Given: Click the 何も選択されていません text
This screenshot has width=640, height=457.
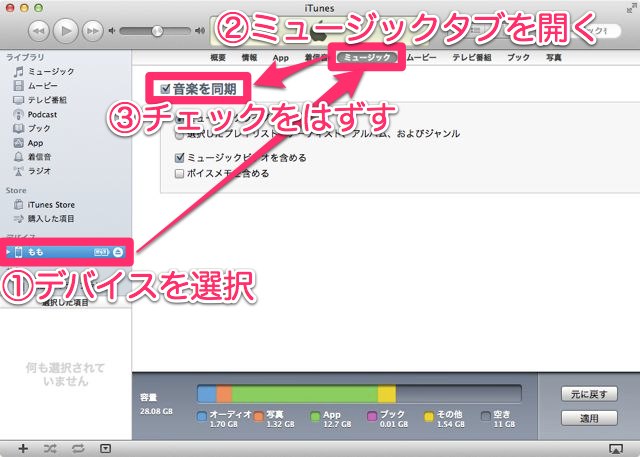Looking at the screenshot, I should pos(65,375).
